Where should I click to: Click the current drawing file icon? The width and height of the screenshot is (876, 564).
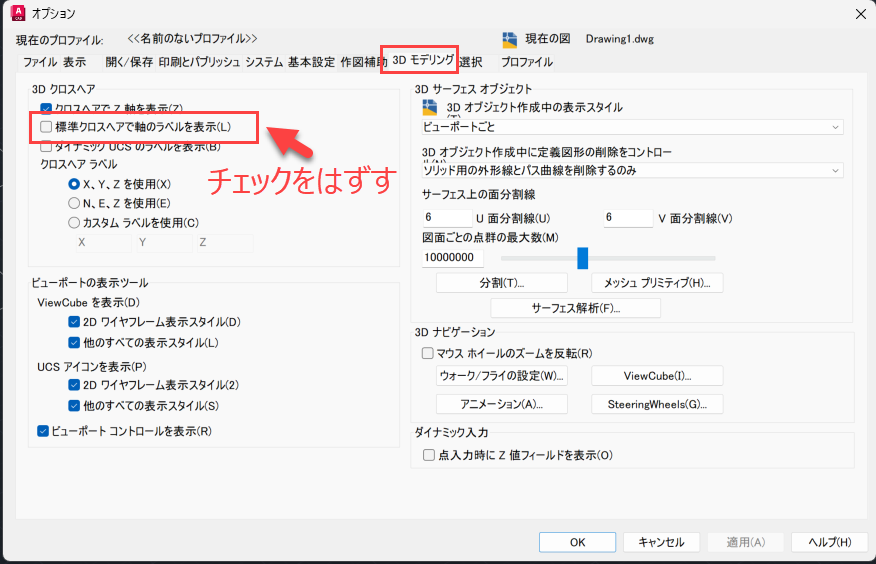[510, 40]
